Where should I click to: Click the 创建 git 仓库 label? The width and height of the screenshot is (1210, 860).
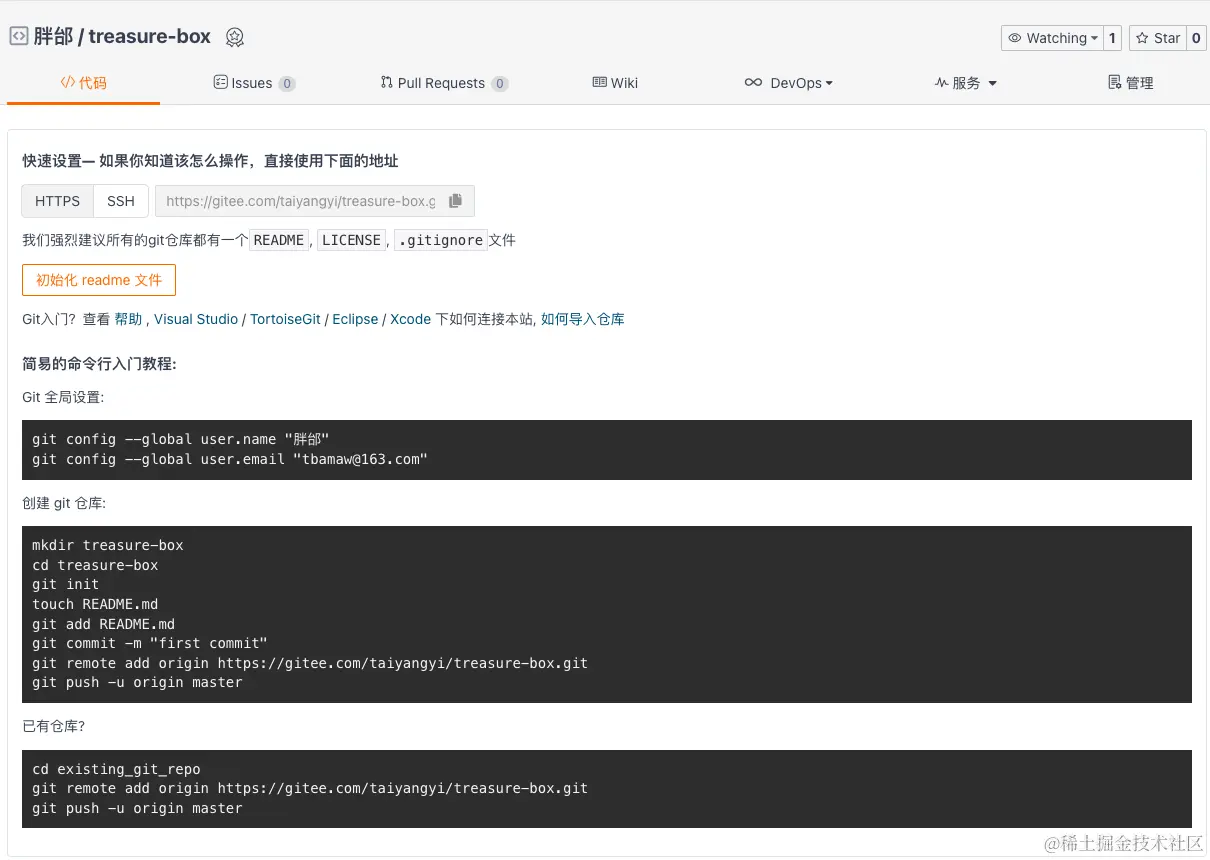tap(64, 503)
